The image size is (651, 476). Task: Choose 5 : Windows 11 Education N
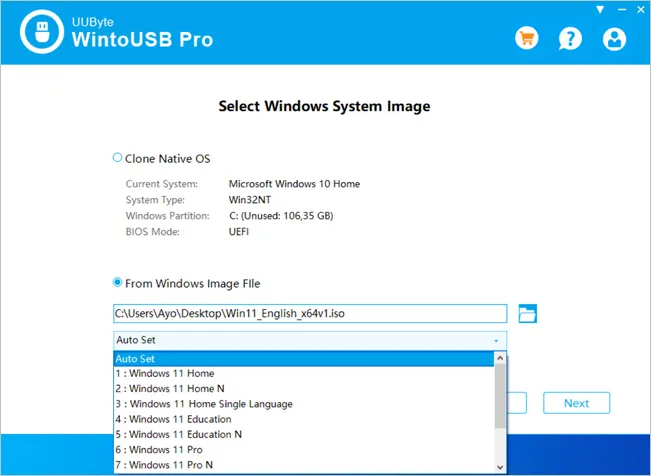[304, 434]
